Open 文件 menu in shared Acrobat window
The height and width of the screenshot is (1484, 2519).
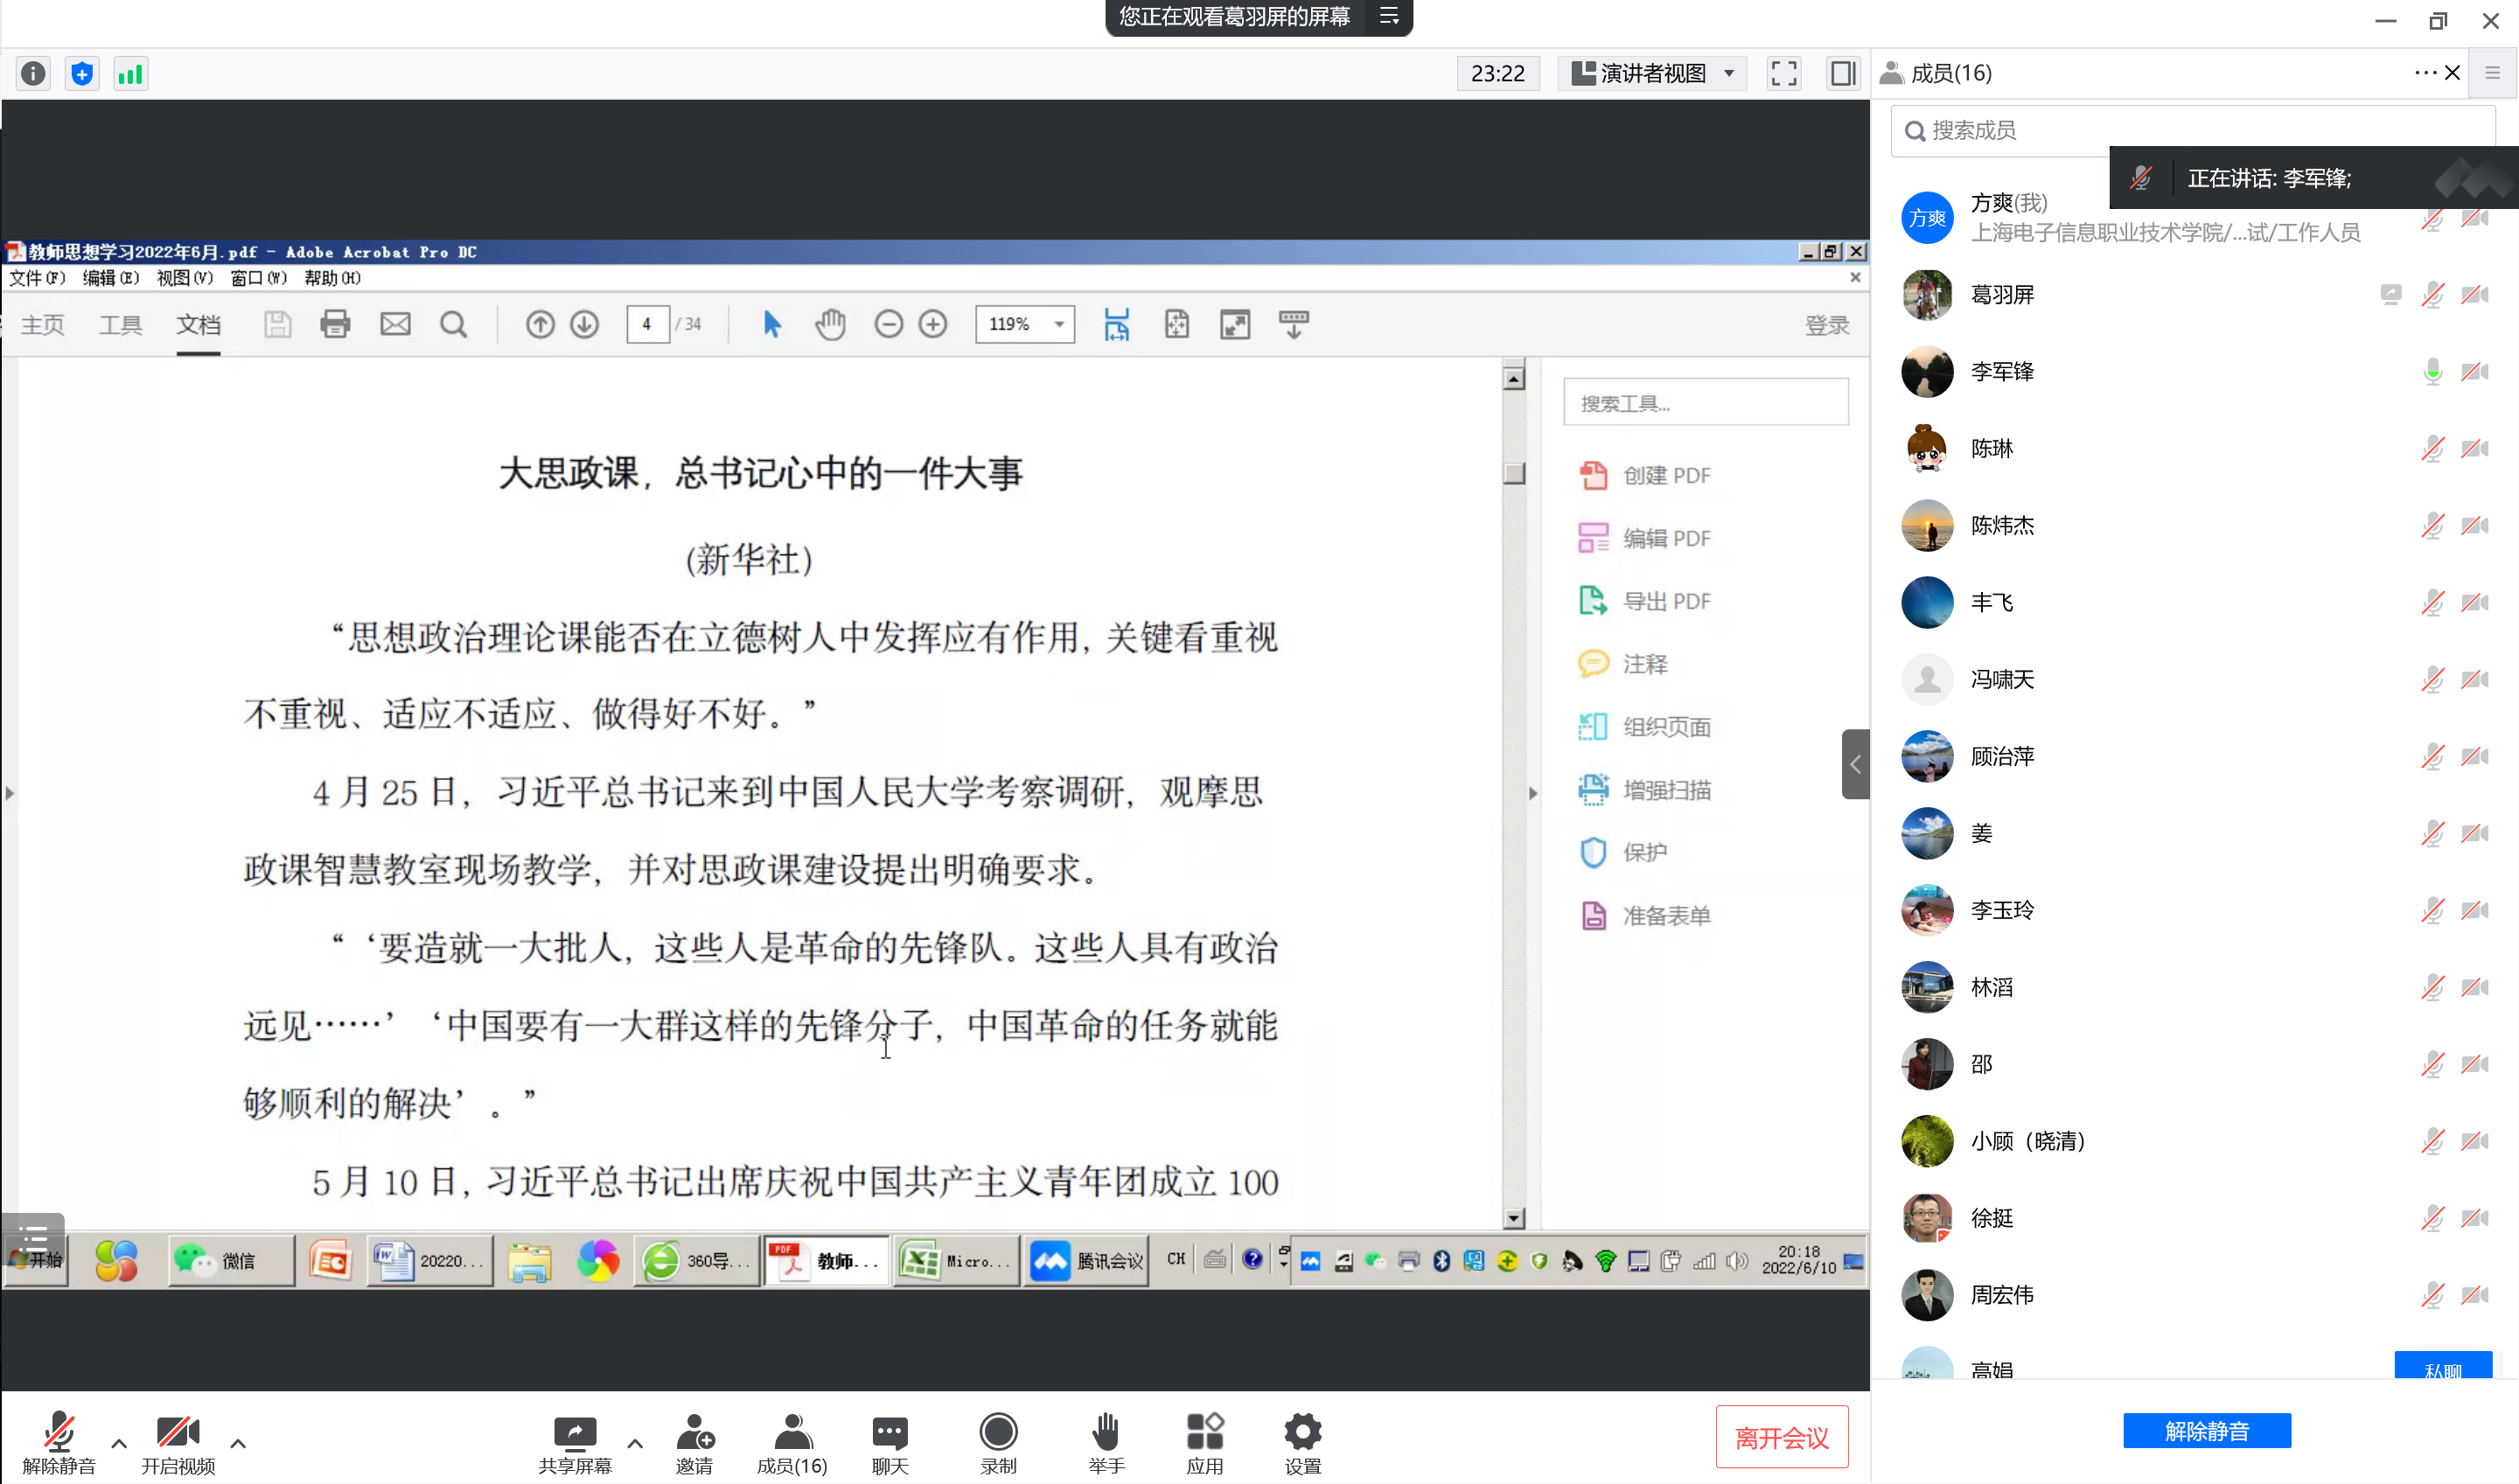tap(37, 278)
